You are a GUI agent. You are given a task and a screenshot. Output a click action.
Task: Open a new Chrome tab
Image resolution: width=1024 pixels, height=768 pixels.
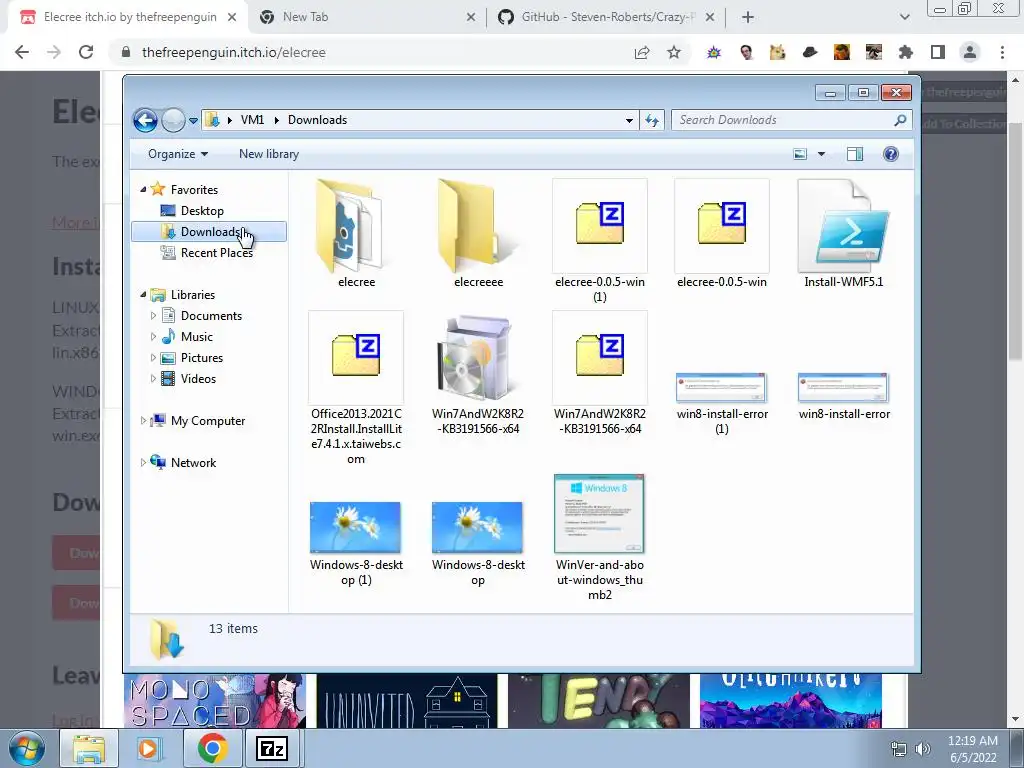coord(748,18)
